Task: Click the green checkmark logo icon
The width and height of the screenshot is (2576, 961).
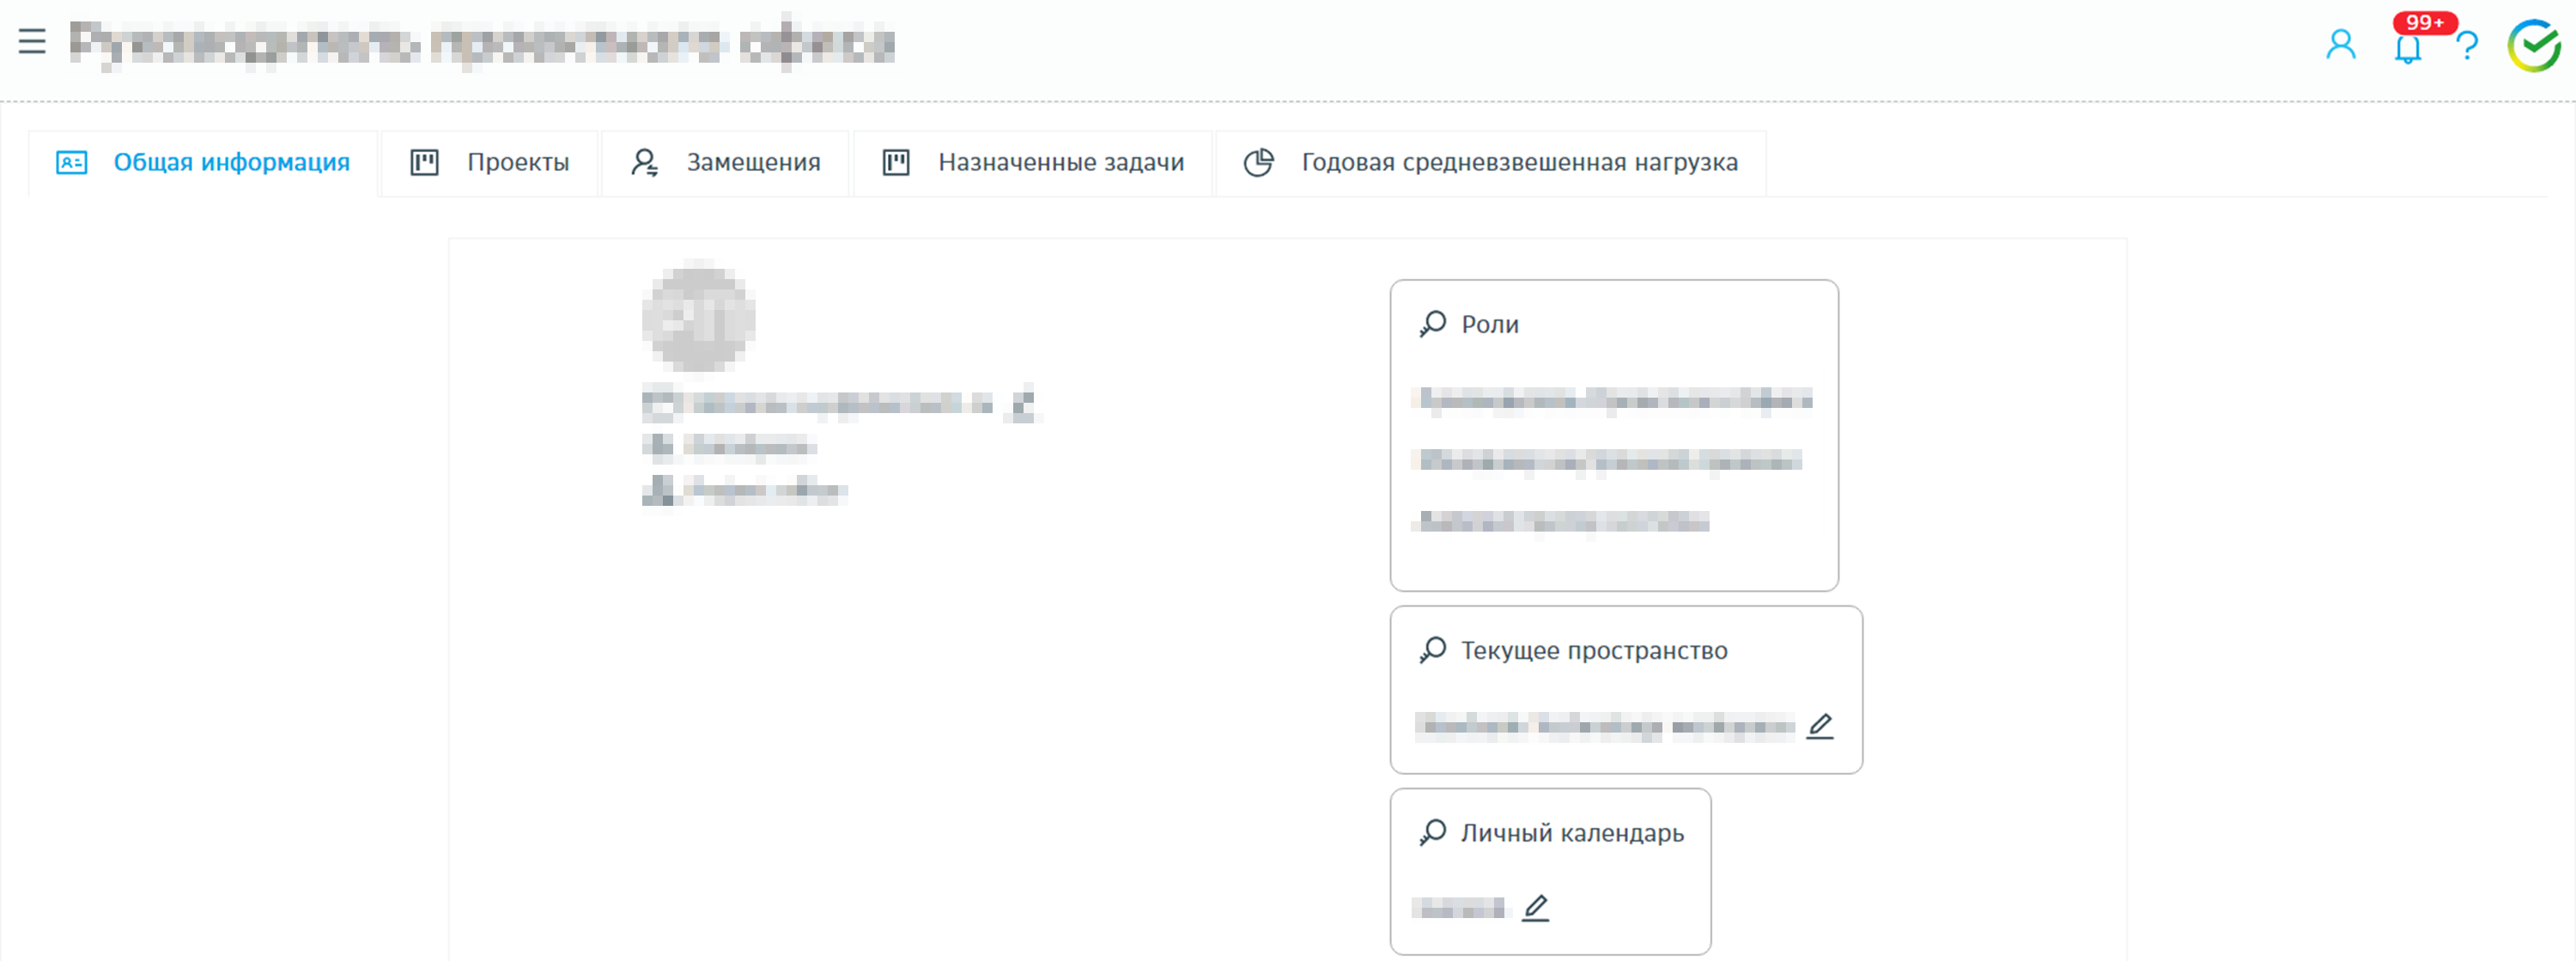Action: [2533, 45]
